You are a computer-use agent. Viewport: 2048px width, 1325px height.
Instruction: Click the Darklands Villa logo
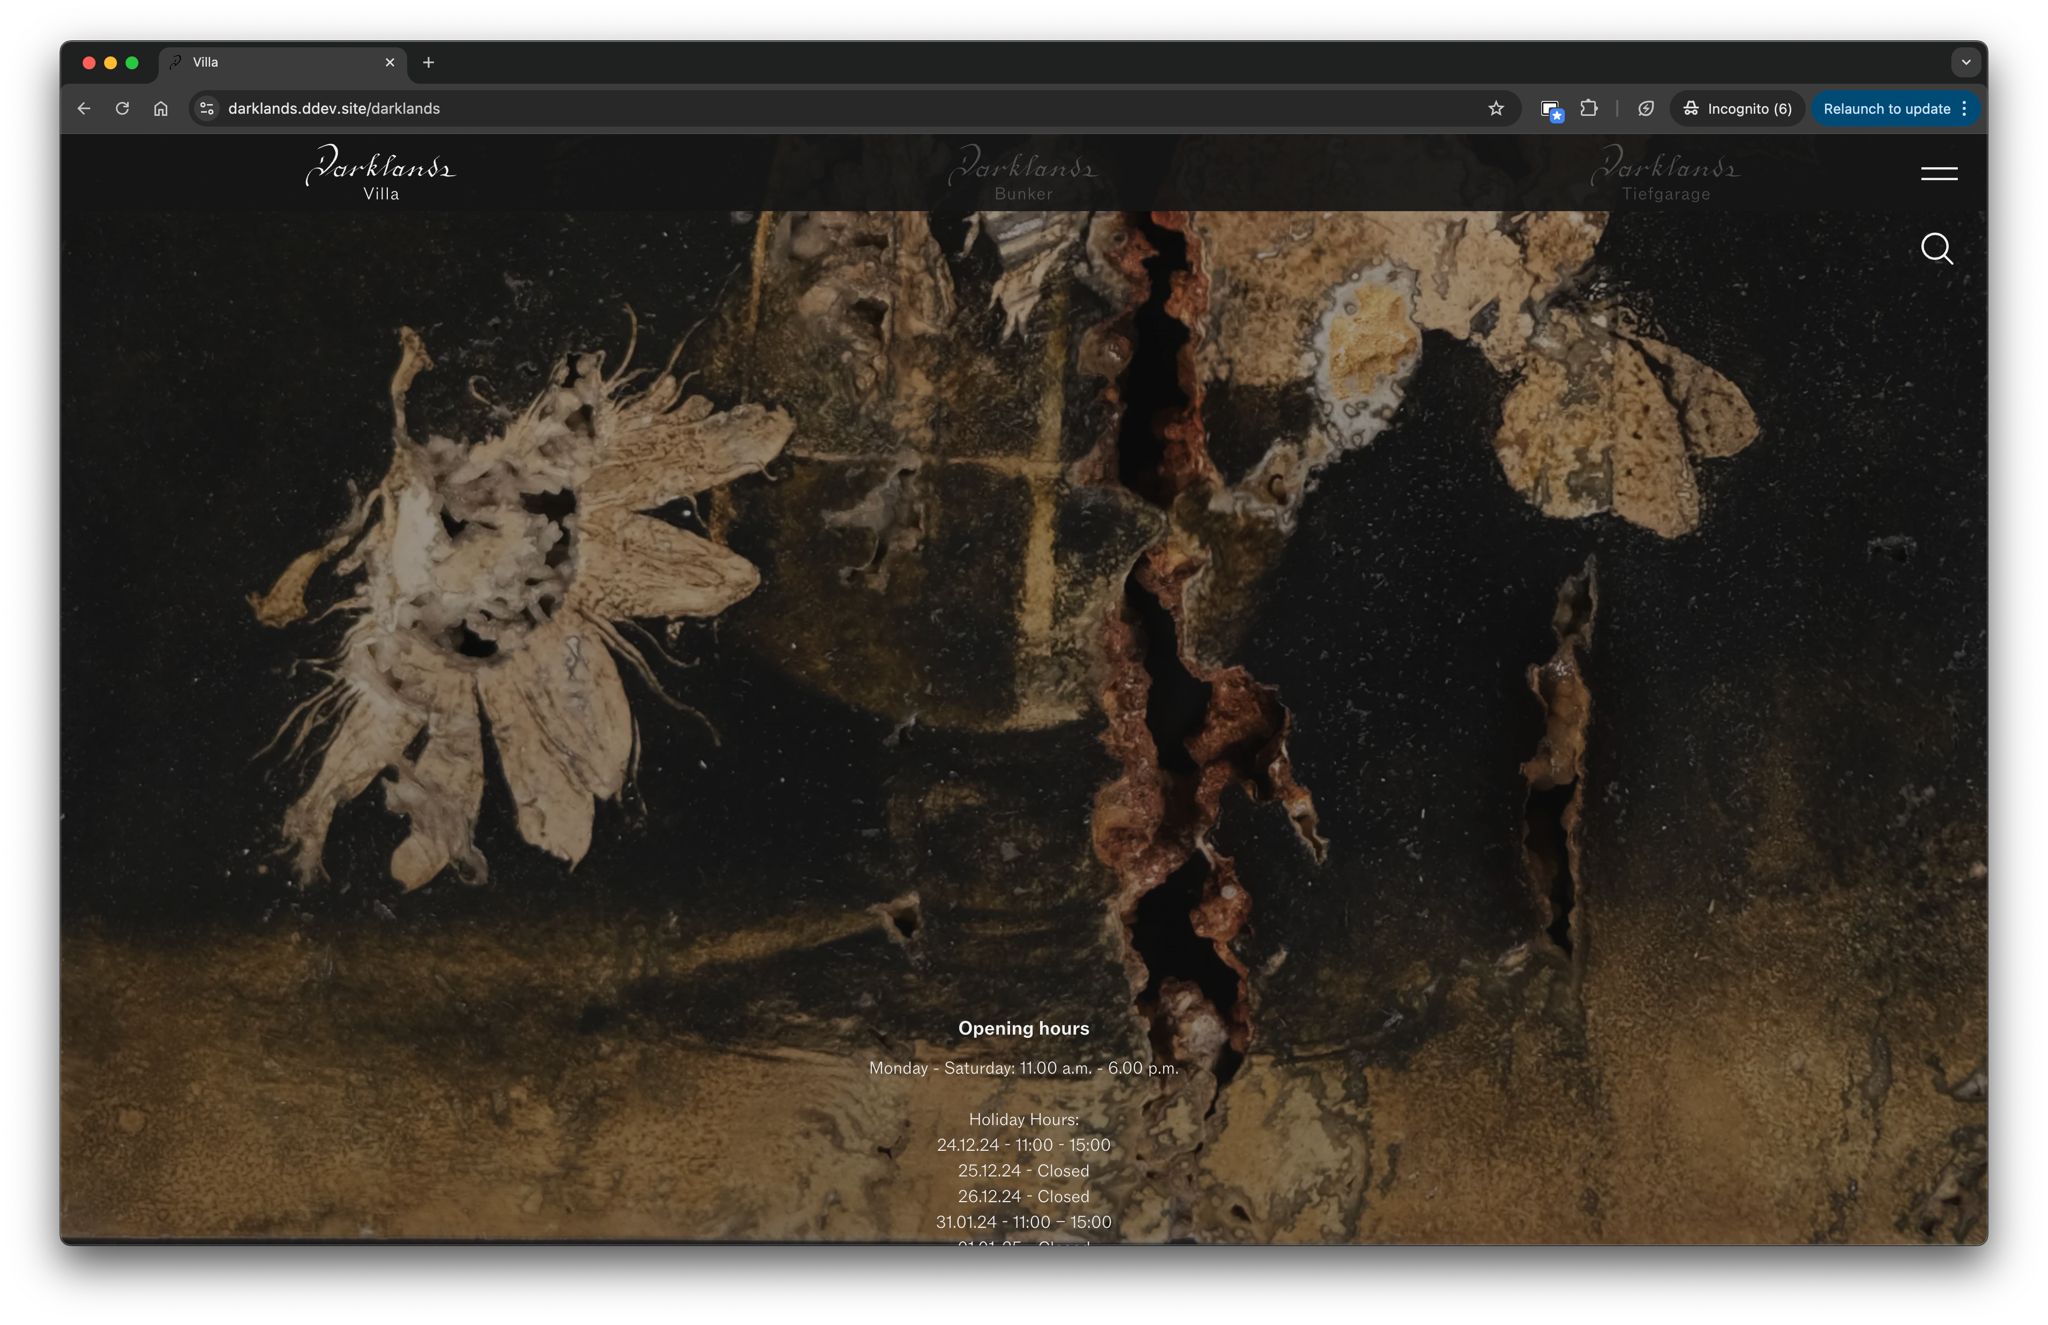381,174
